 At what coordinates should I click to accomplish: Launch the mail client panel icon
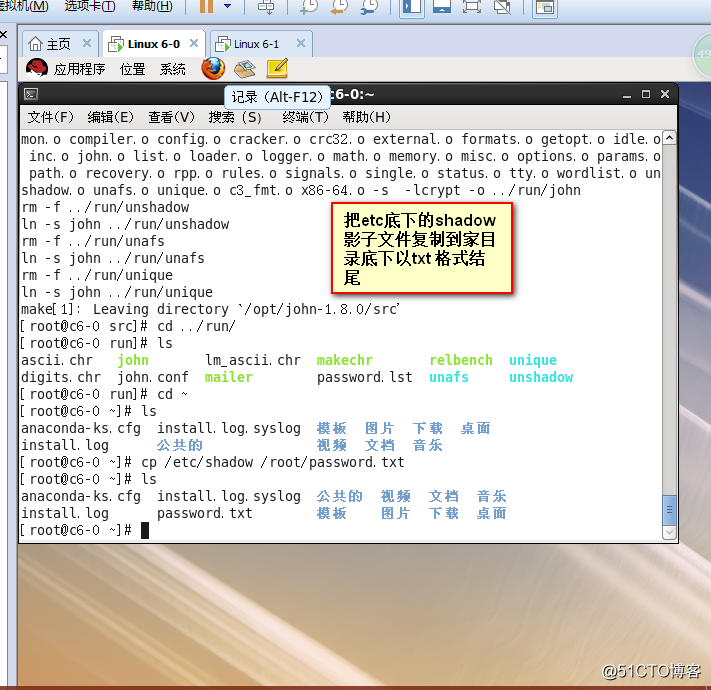[245, 69]
